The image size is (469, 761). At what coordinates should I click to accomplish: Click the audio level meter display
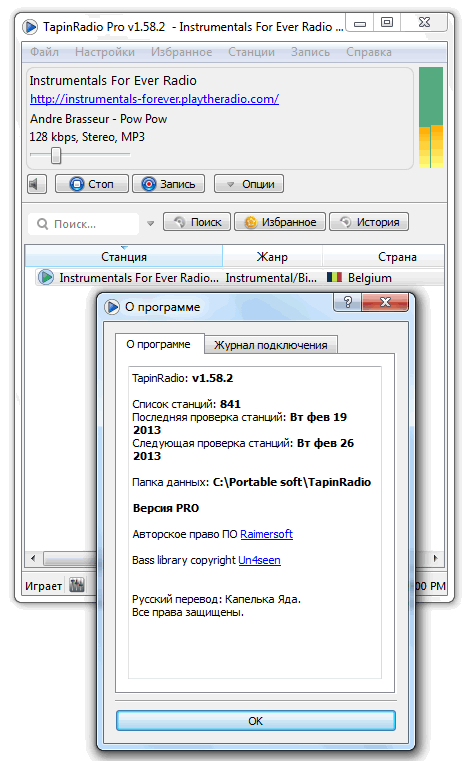click(431, 117)
